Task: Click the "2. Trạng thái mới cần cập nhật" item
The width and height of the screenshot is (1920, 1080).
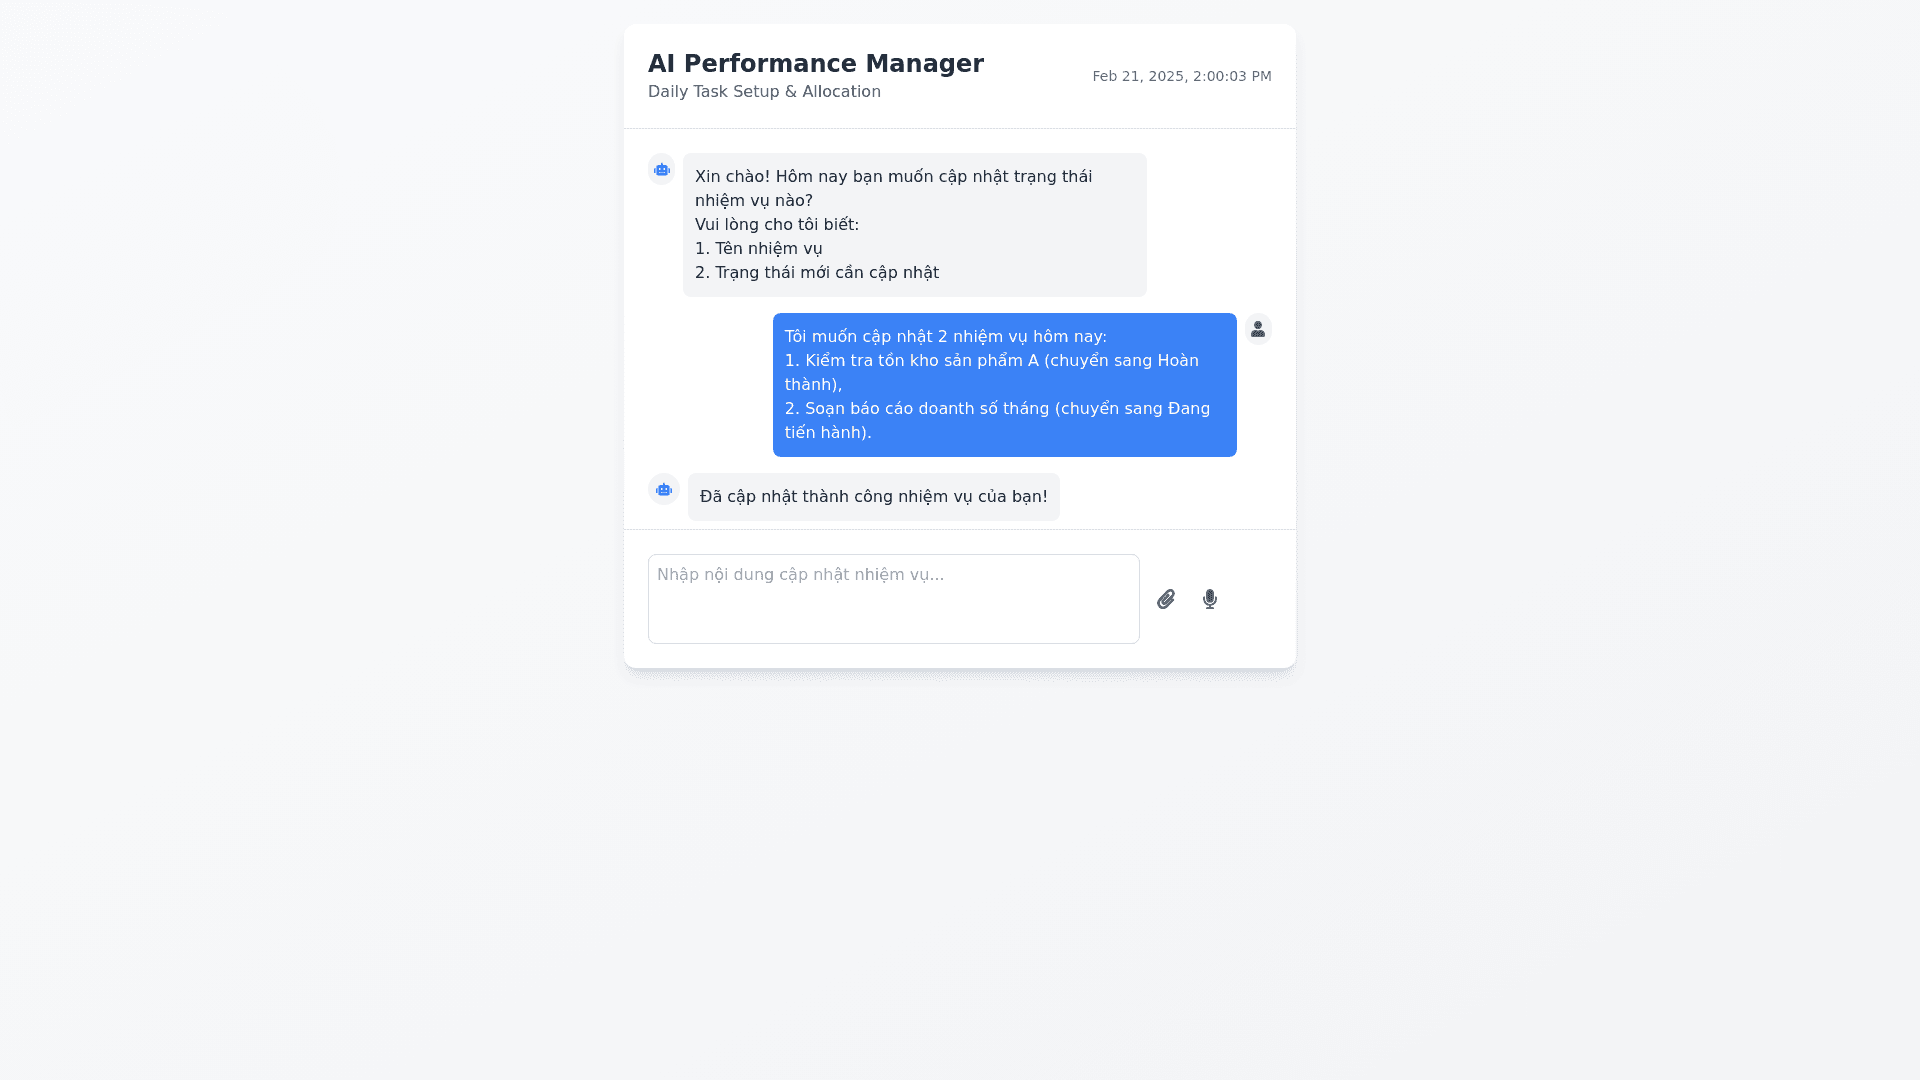Action: point(816,273)
